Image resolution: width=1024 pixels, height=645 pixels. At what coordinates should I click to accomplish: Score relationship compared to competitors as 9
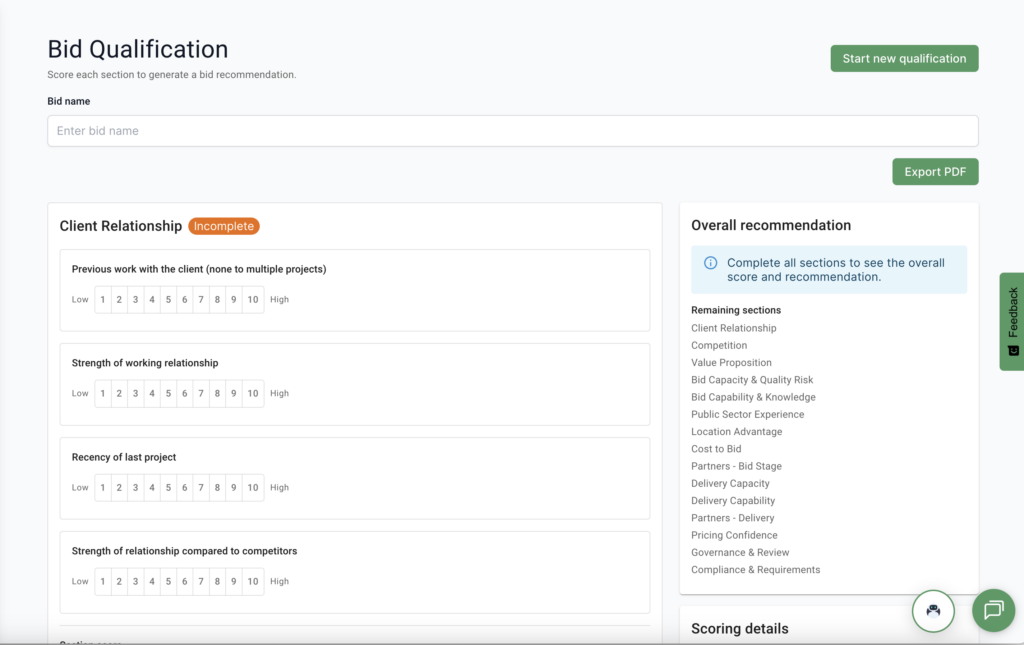(x=233, y=582)
